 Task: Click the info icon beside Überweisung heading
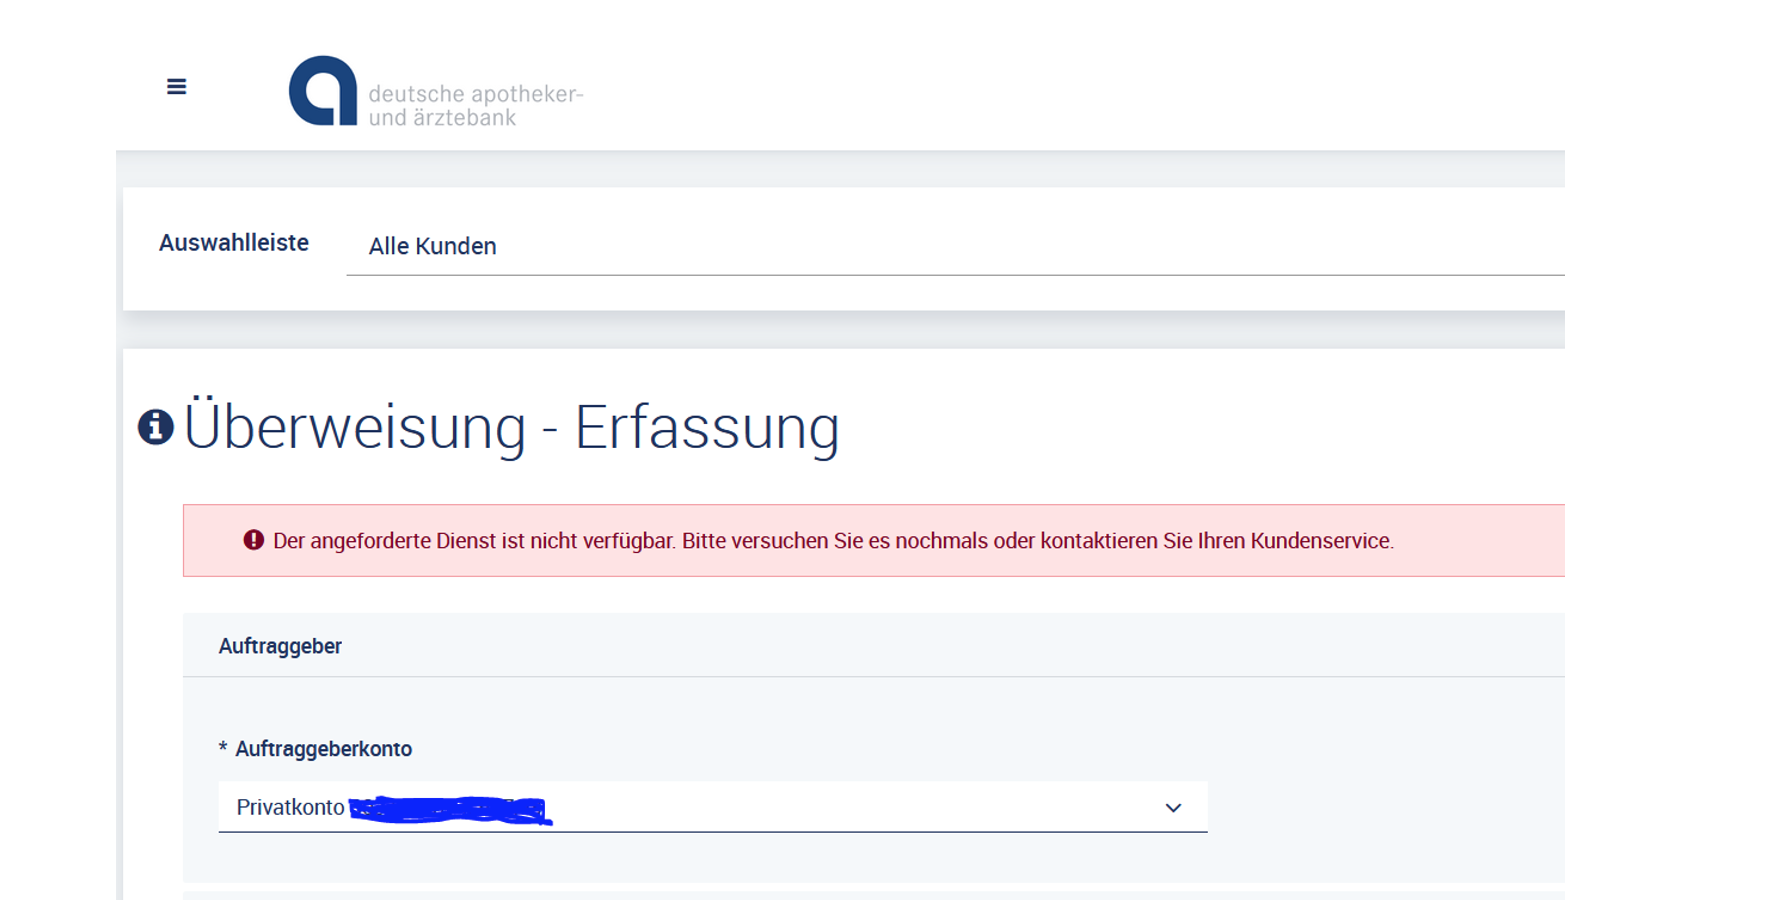click(155, 427)
